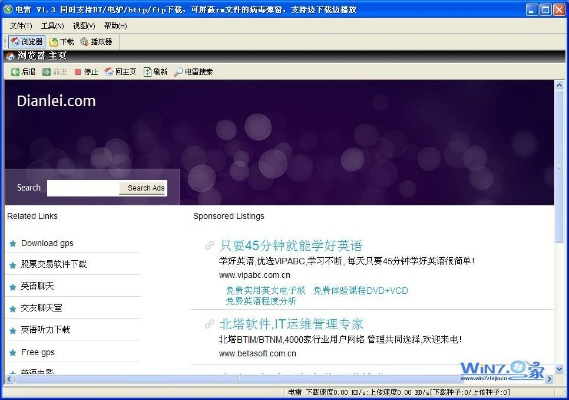Click the horizontal scrollbar thumb
Viewport: 569px width, 400px height.
click(x=240, y=379)
